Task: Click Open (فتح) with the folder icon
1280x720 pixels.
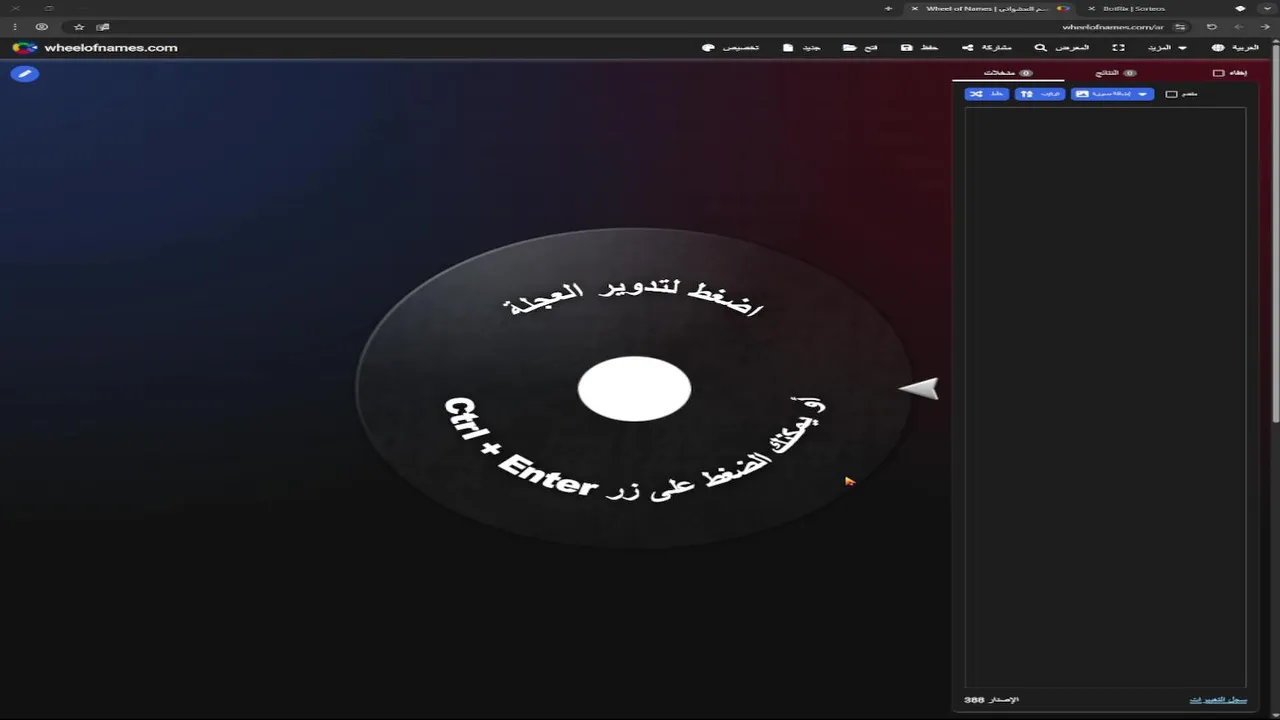Action: point(860,47)
